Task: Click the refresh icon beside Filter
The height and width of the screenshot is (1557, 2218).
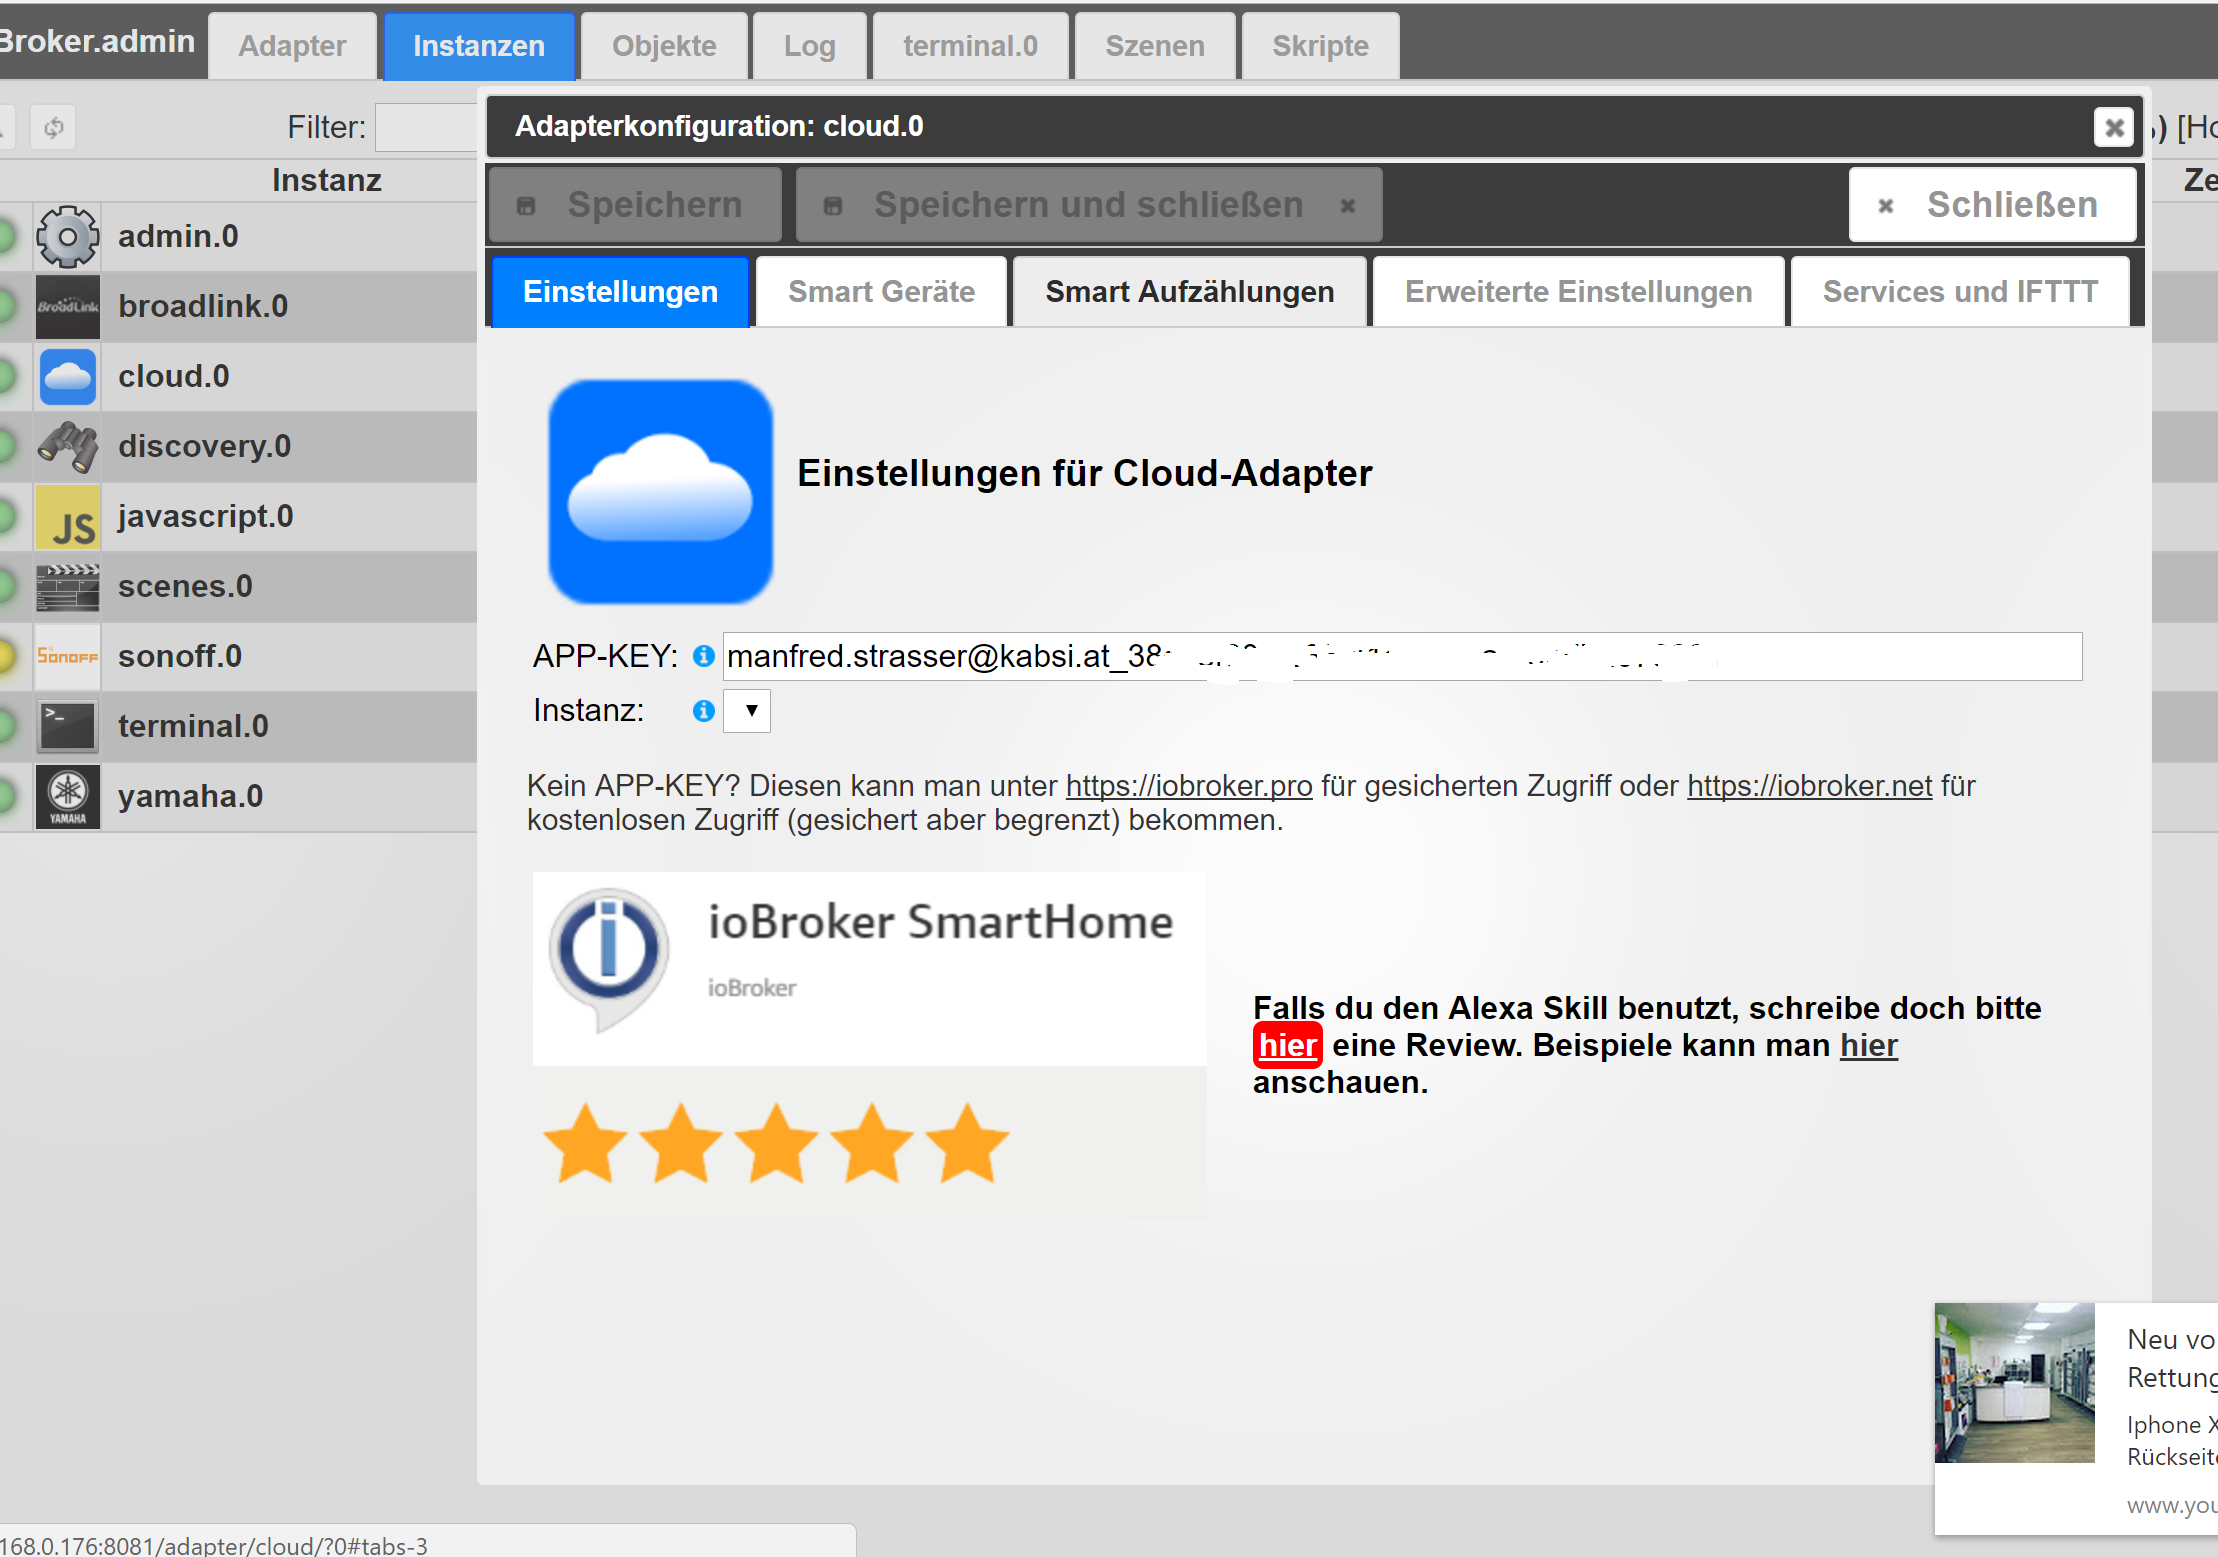Action: click(54, 127)
